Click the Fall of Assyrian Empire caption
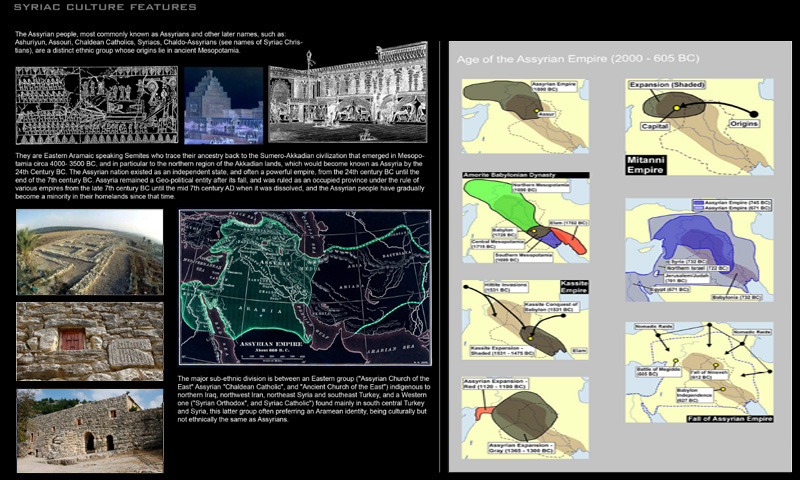This screenshot has height=480, width=800. (730, 419)
